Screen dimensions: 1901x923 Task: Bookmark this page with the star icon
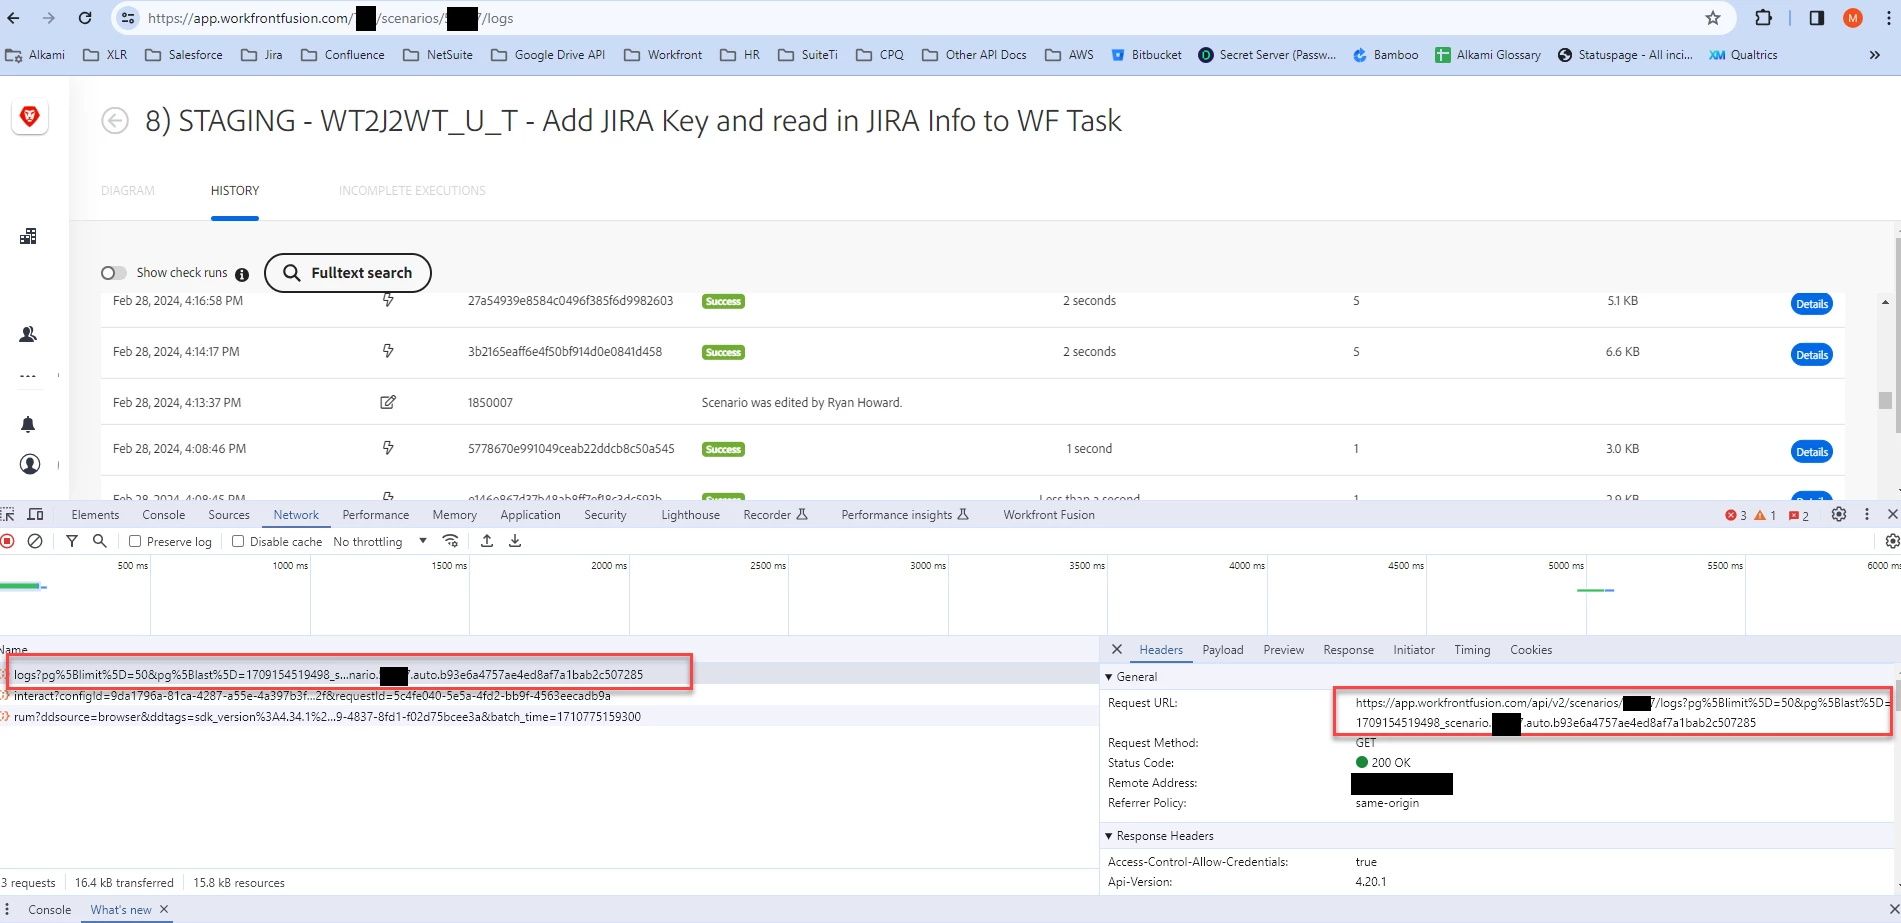(1713, 18)
